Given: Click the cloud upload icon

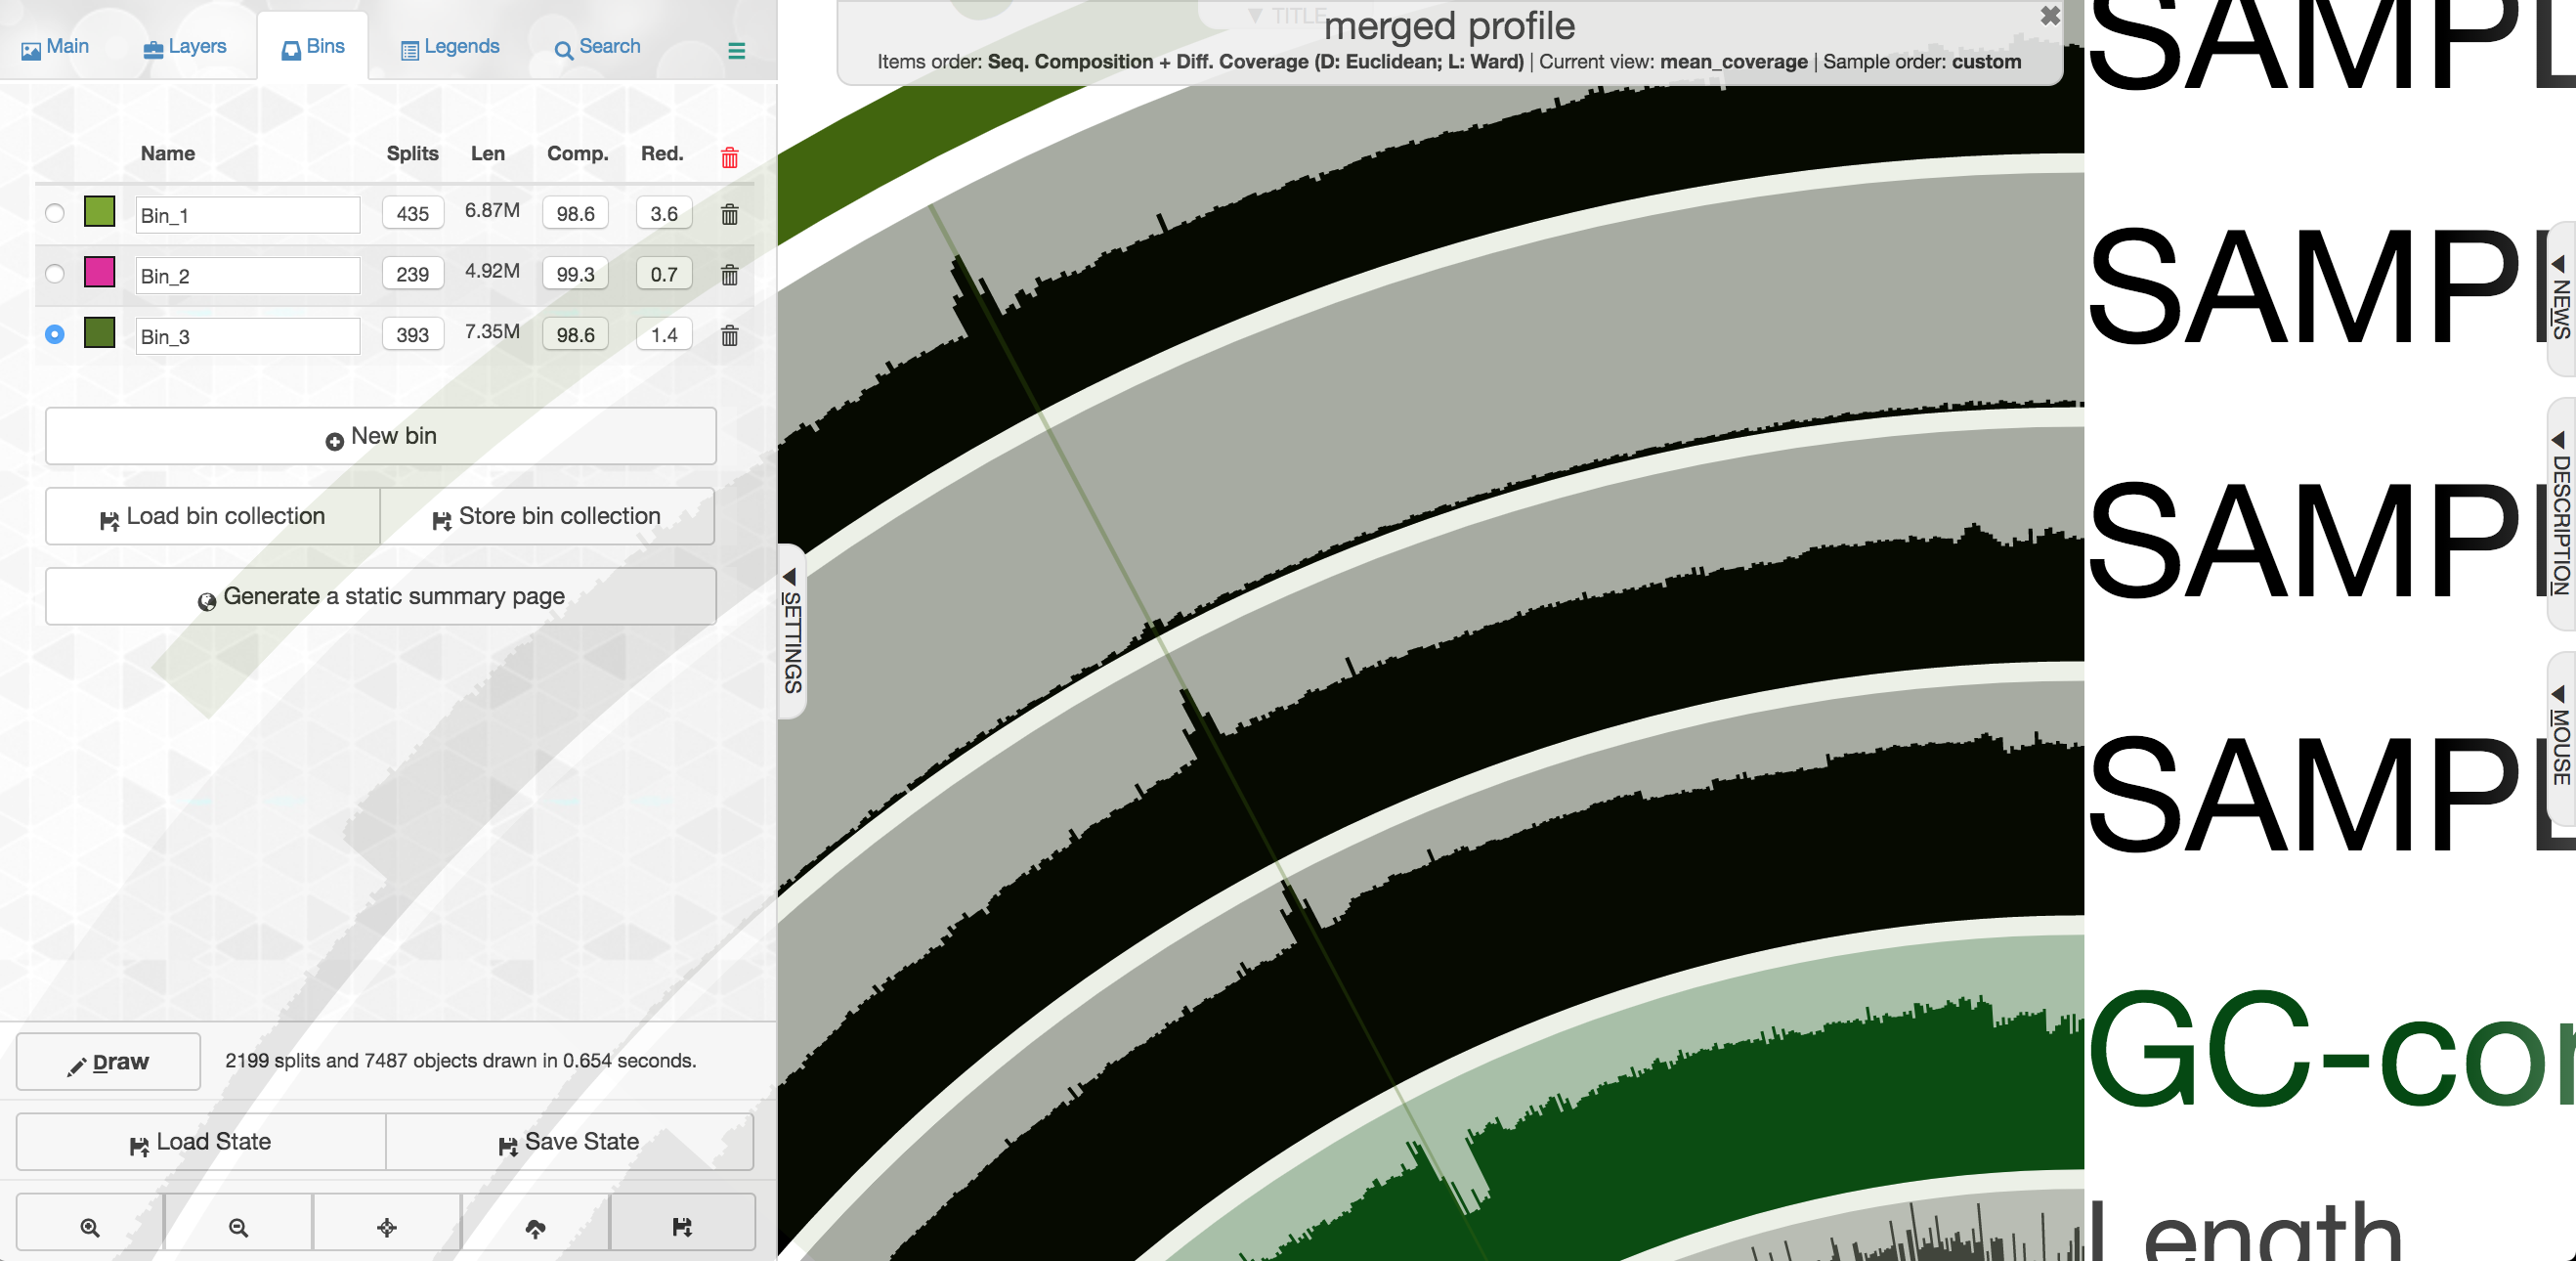Looking at the screenshot, I should point(535,1227).
